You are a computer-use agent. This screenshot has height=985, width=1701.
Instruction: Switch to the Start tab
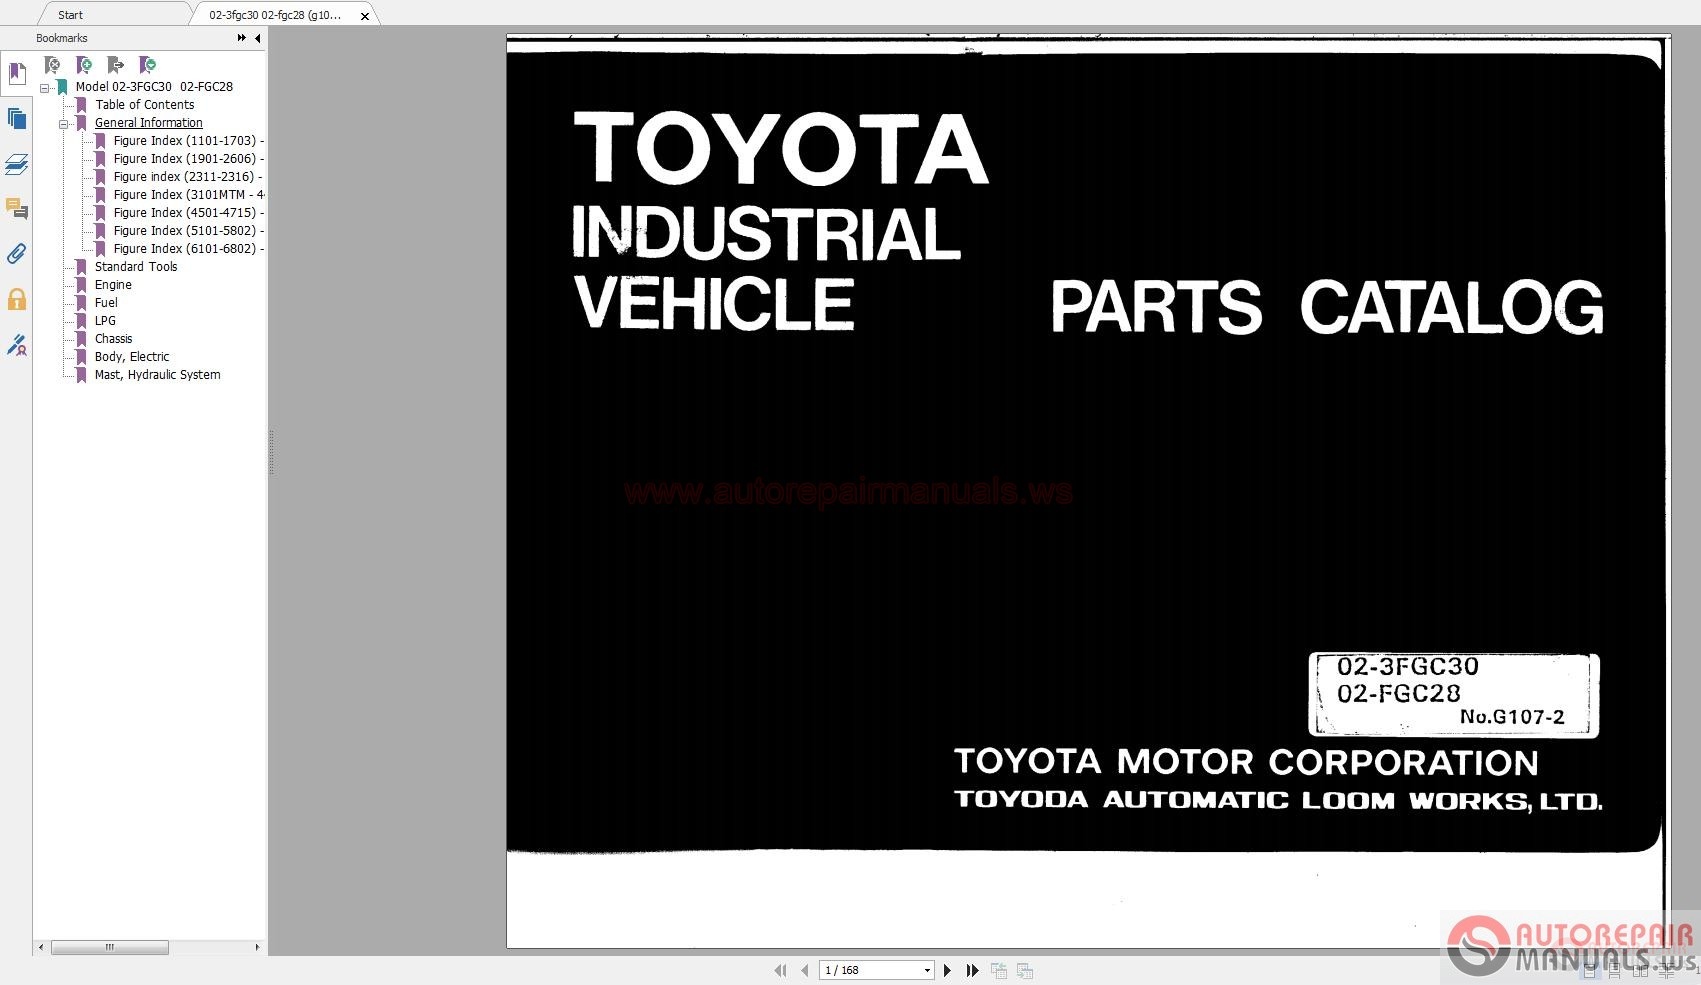(x=70, y=15)
